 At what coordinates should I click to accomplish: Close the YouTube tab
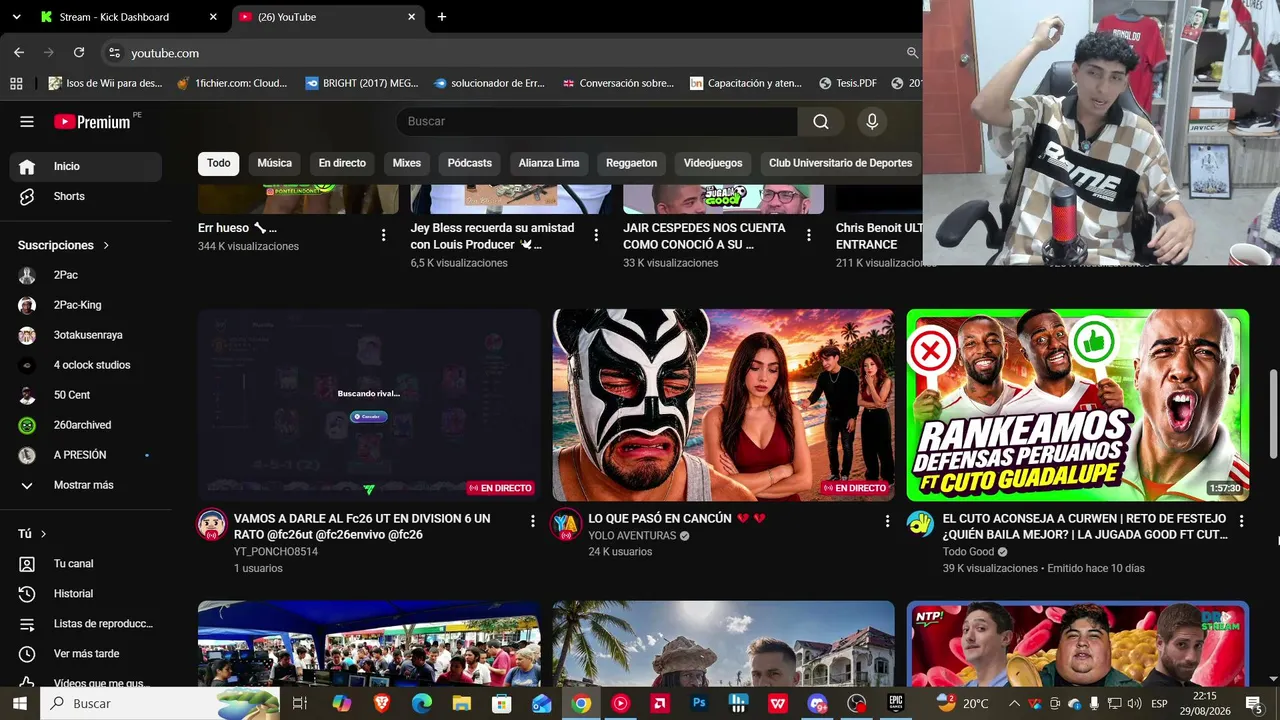coord(411,17)
